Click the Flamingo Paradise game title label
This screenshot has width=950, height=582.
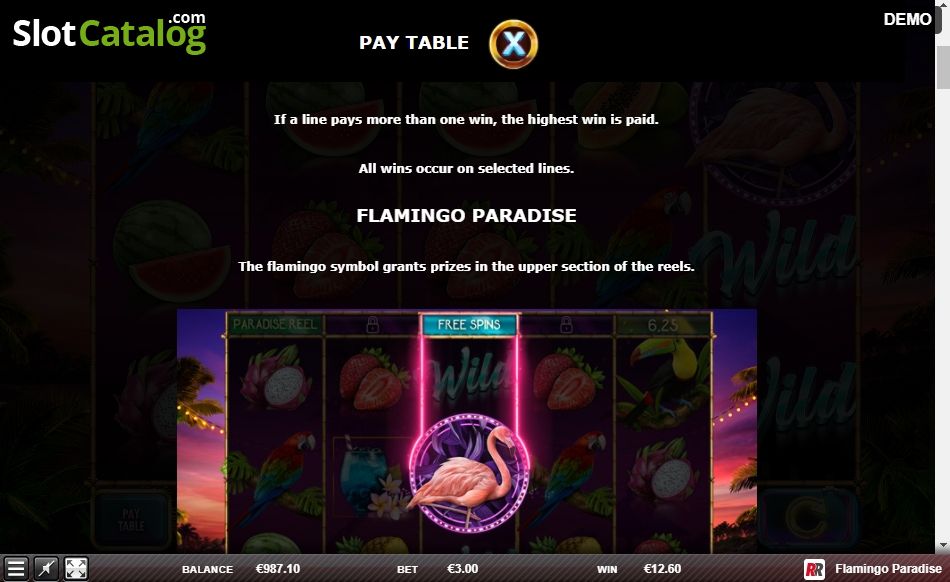pos(888,569)
